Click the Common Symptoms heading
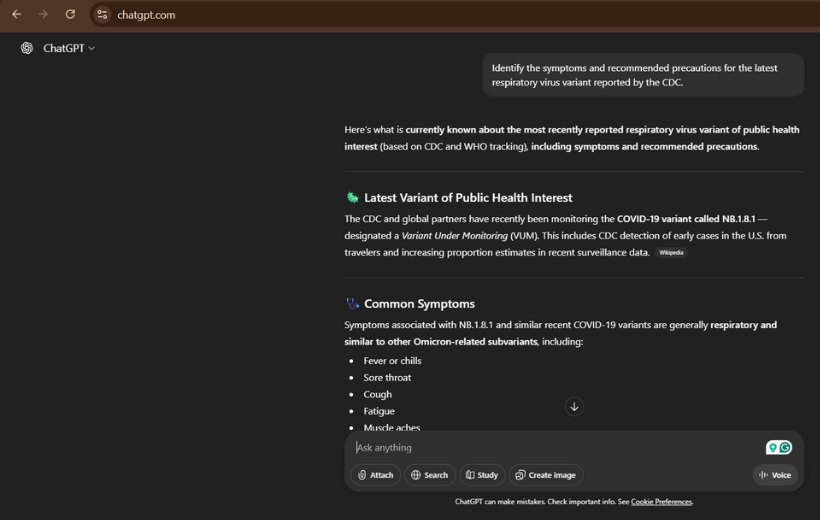820x520 pixels. (419, 304)
